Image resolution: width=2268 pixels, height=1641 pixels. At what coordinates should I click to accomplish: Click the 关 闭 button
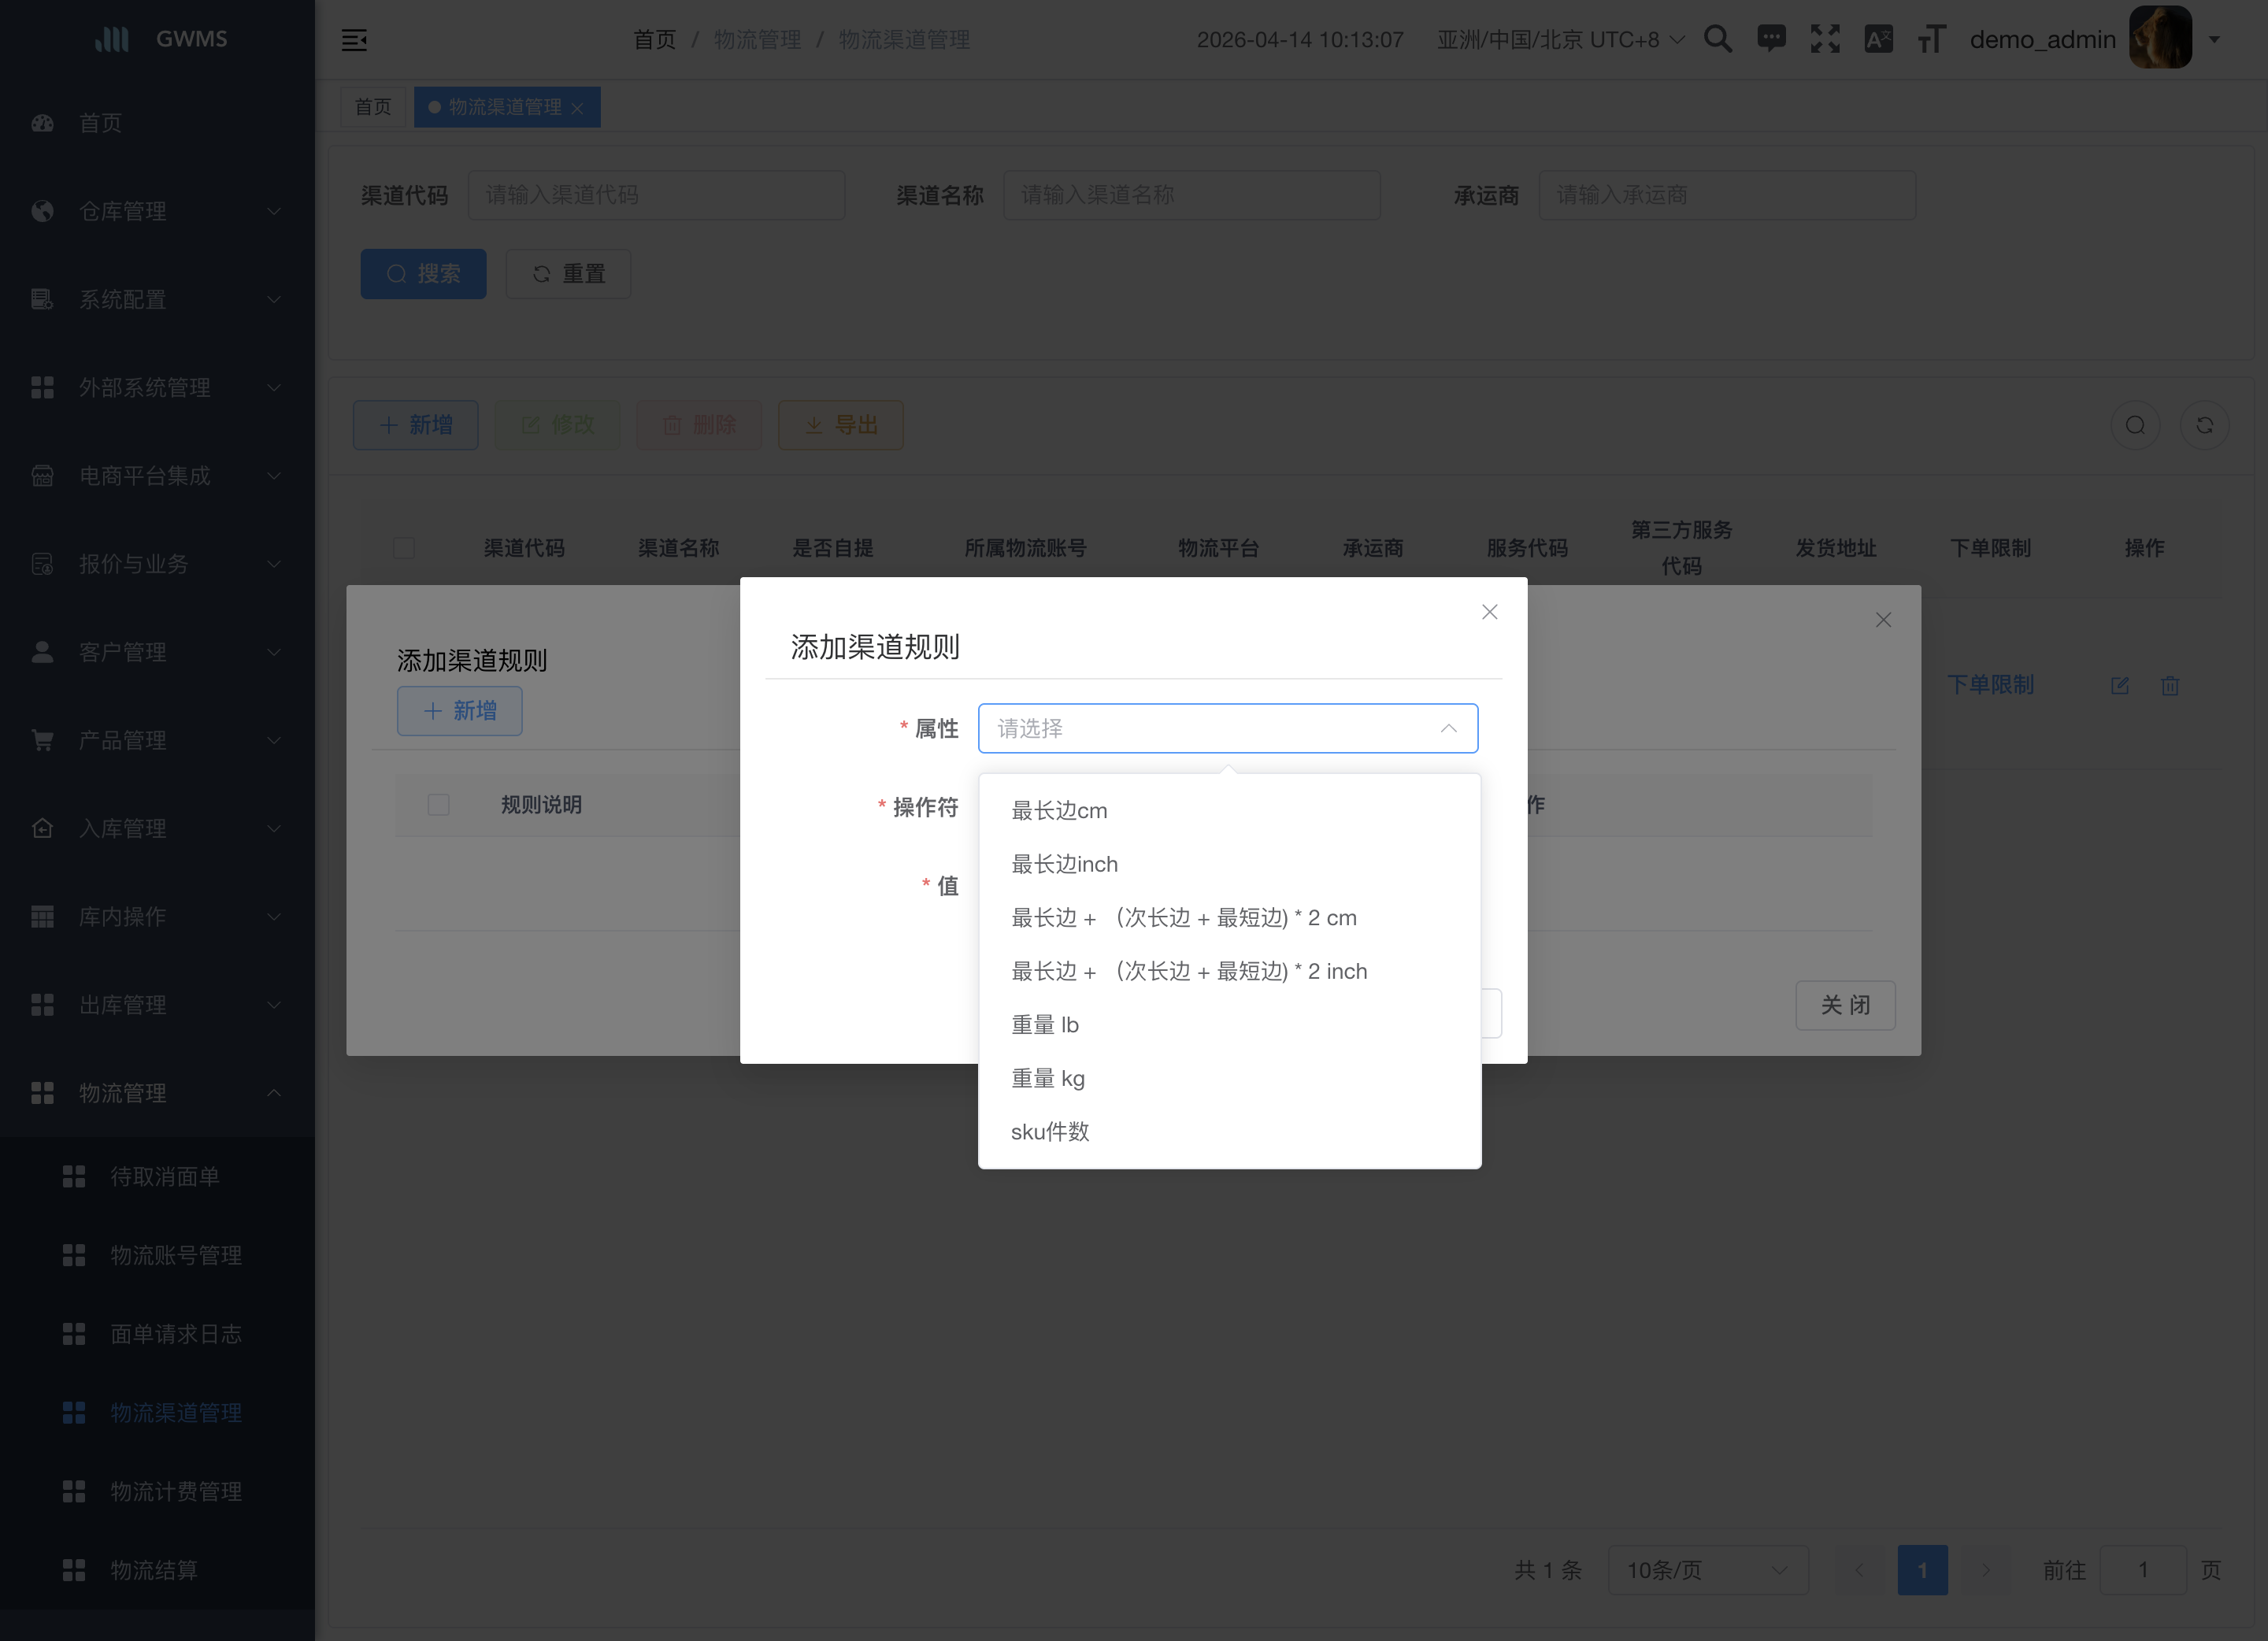point(1845,1005)
